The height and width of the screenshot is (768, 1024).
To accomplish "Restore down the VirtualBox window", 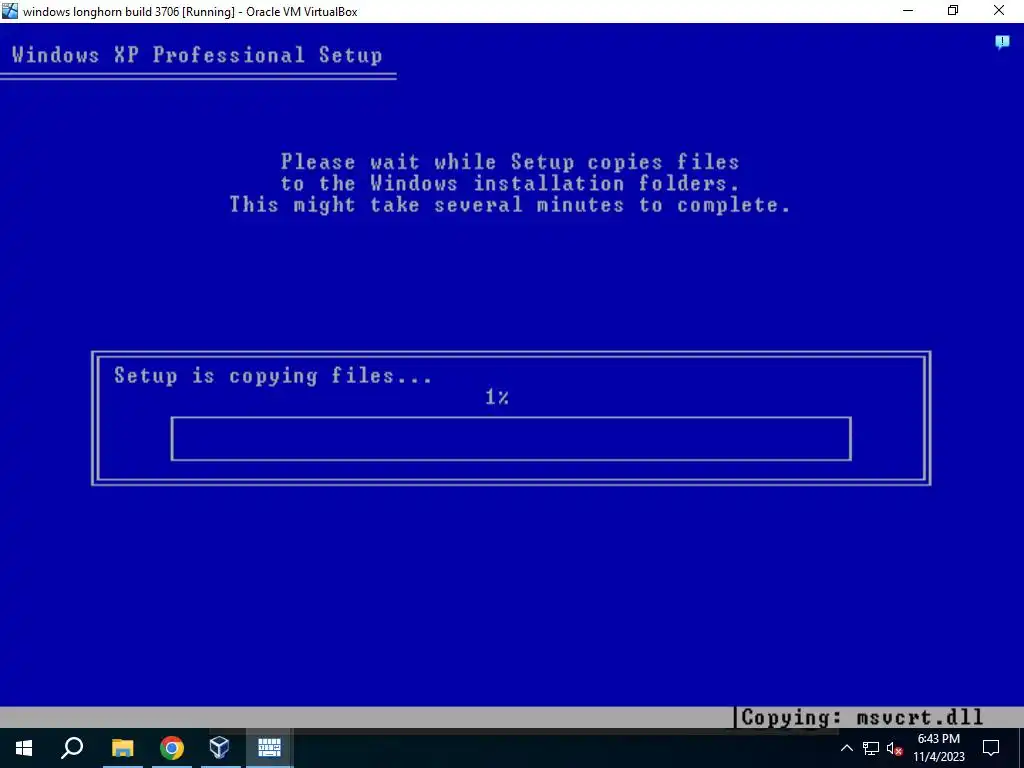I will pyautogui.click(x=953, y=11).
